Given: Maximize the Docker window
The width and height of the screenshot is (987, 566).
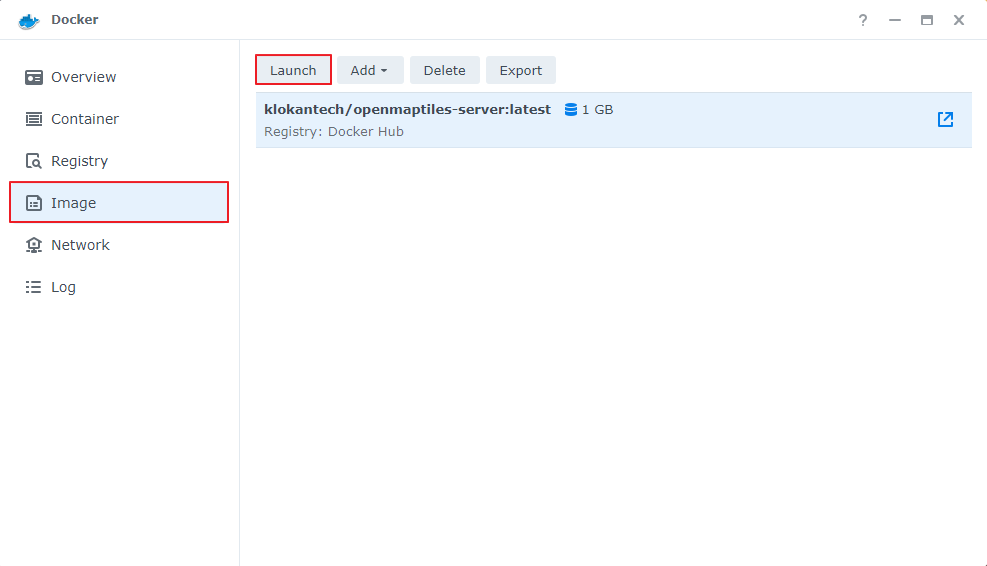Looking at the screenshot, I should coord(927,20).
